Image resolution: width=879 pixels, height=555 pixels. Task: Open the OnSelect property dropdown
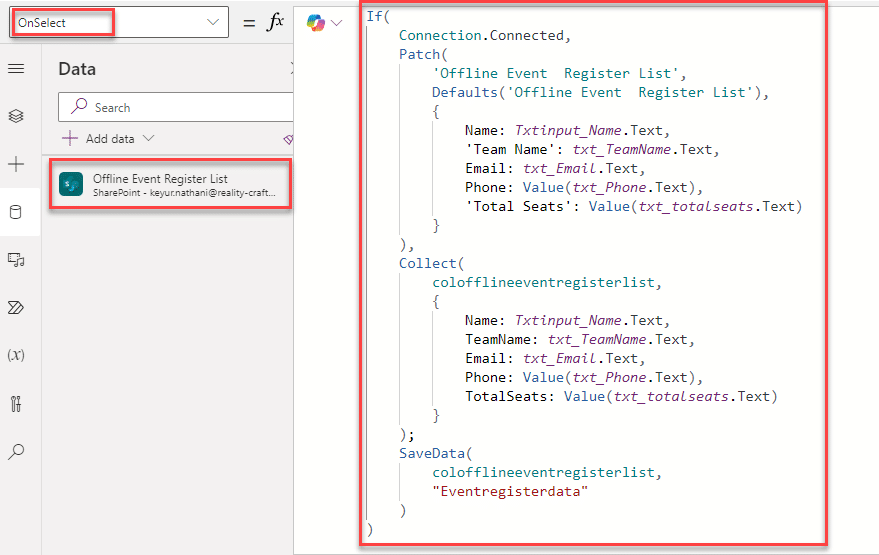tap(213, 22)
